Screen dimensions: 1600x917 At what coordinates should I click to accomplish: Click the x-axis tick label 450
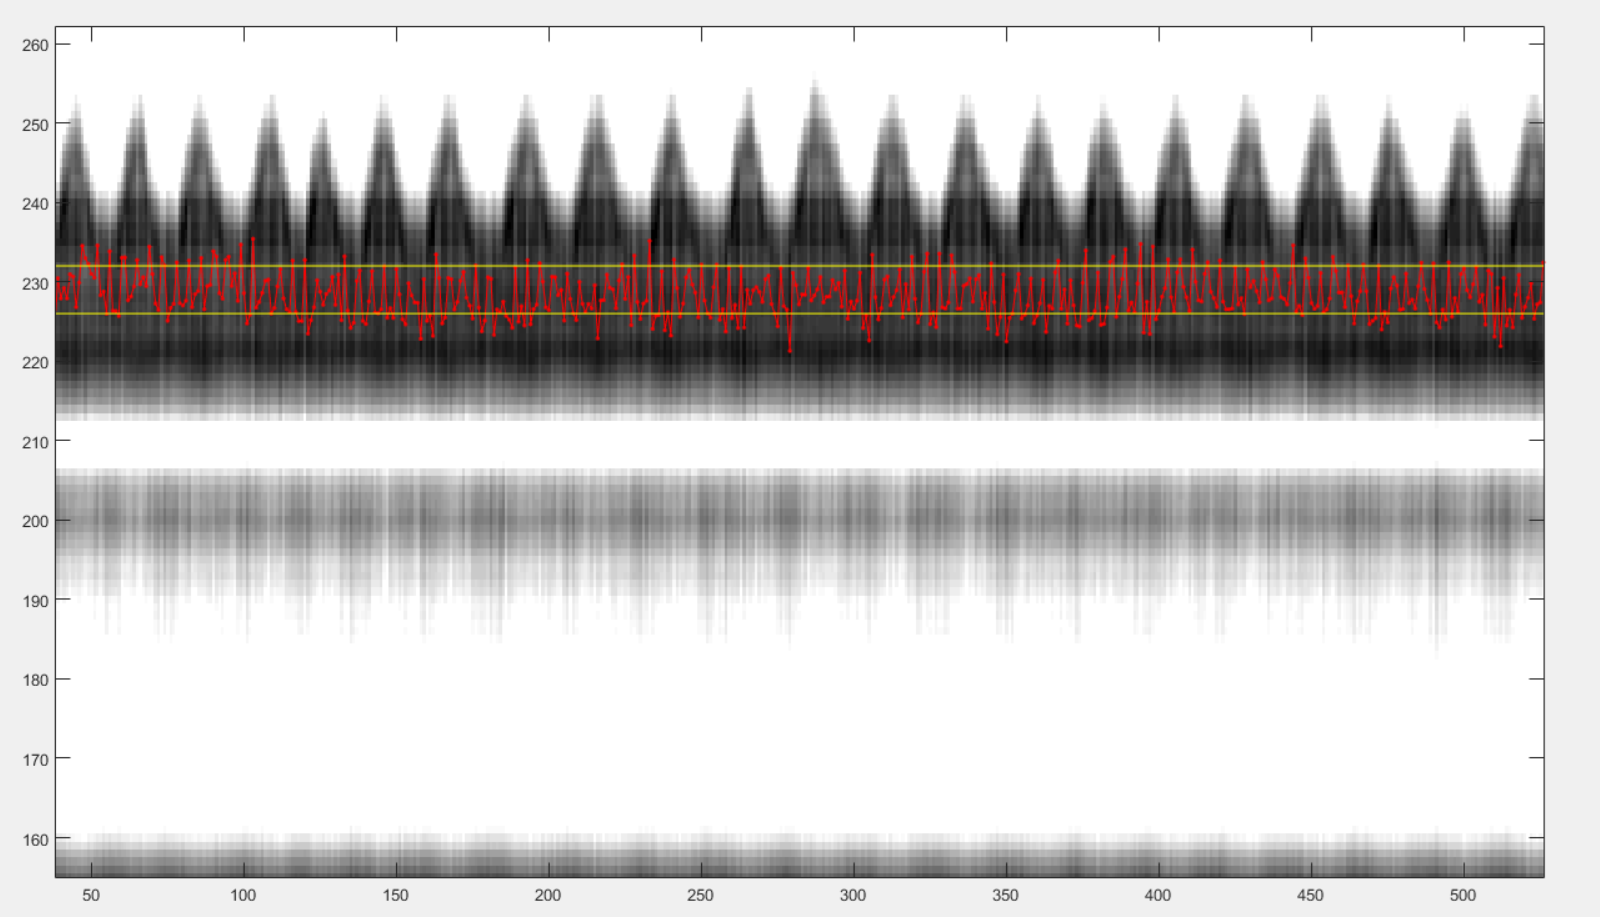tap(1310, 895)
